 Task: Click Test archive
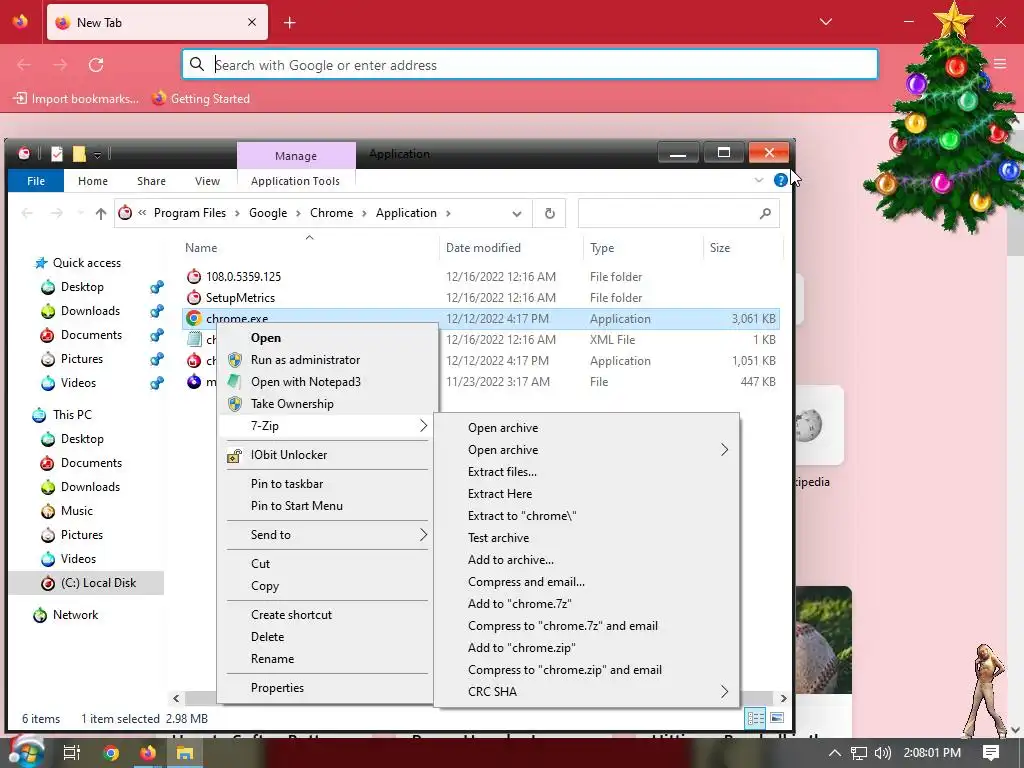pyautogui.click(x=498, y=538)
